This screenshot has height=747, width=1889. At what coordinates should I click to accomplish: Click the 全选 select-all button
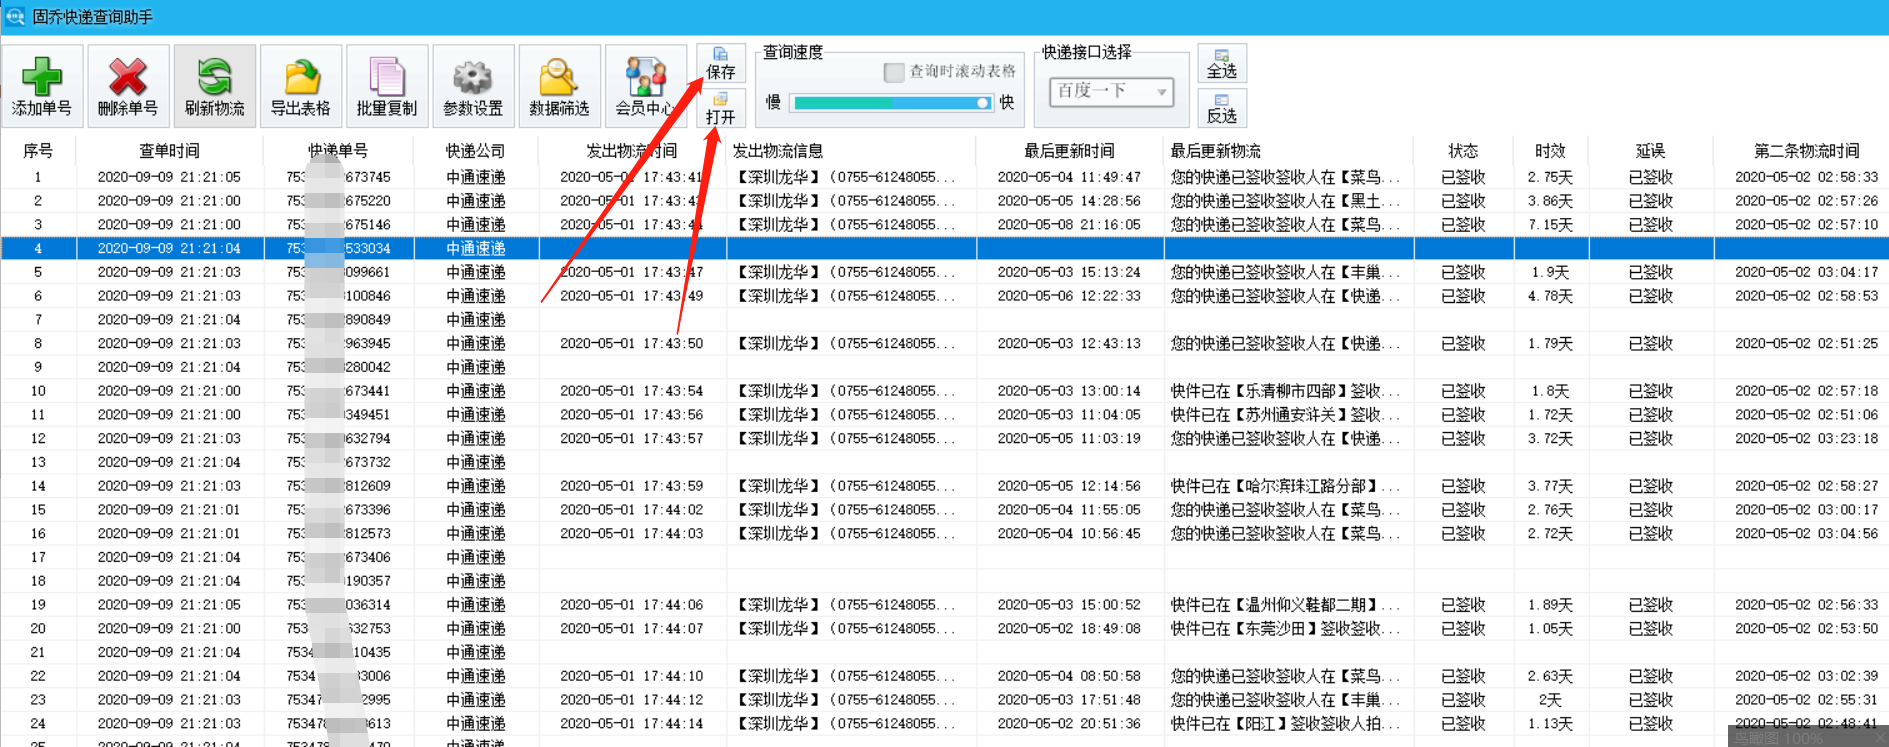click(x=1222, y=63)
